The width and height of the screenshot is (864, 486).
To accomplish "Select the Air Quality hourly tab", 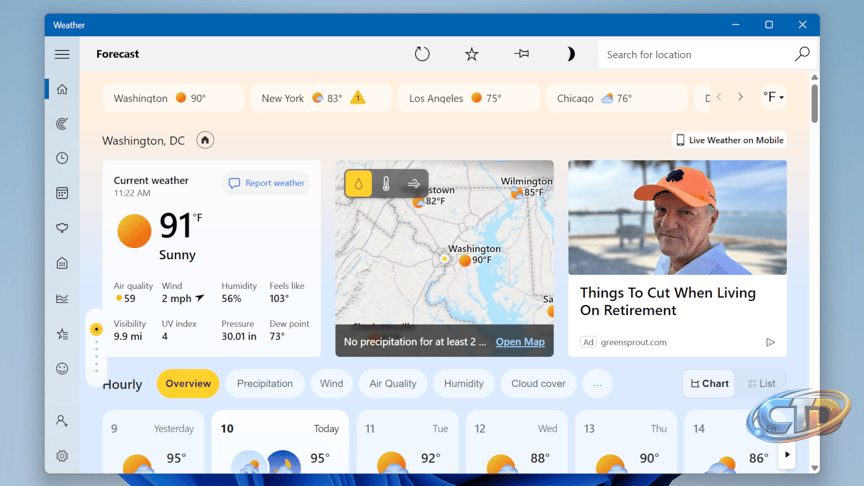I will tap(393, 384).
